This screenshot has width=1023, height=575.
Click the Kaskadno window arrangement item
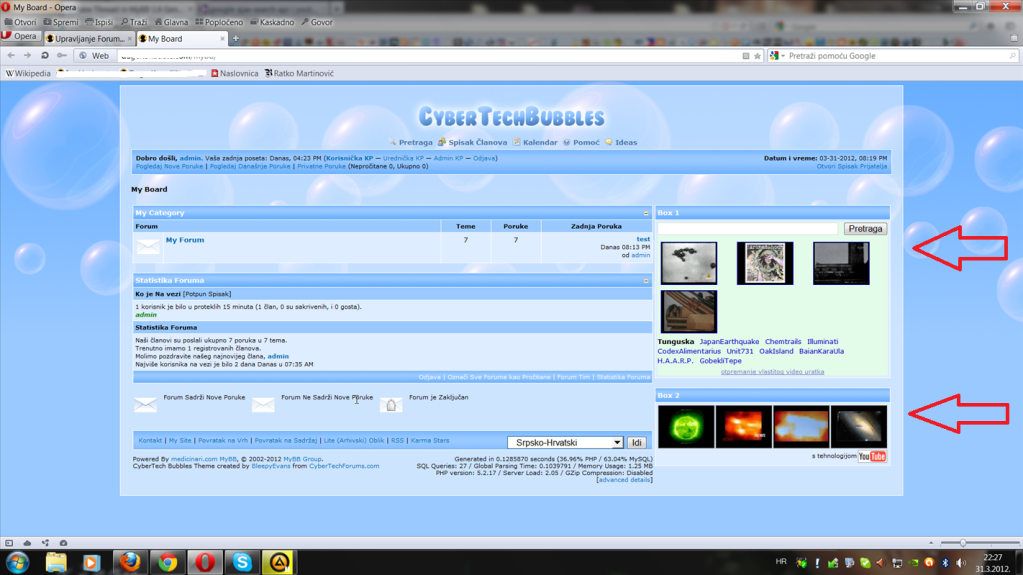[x=272, y=22]
